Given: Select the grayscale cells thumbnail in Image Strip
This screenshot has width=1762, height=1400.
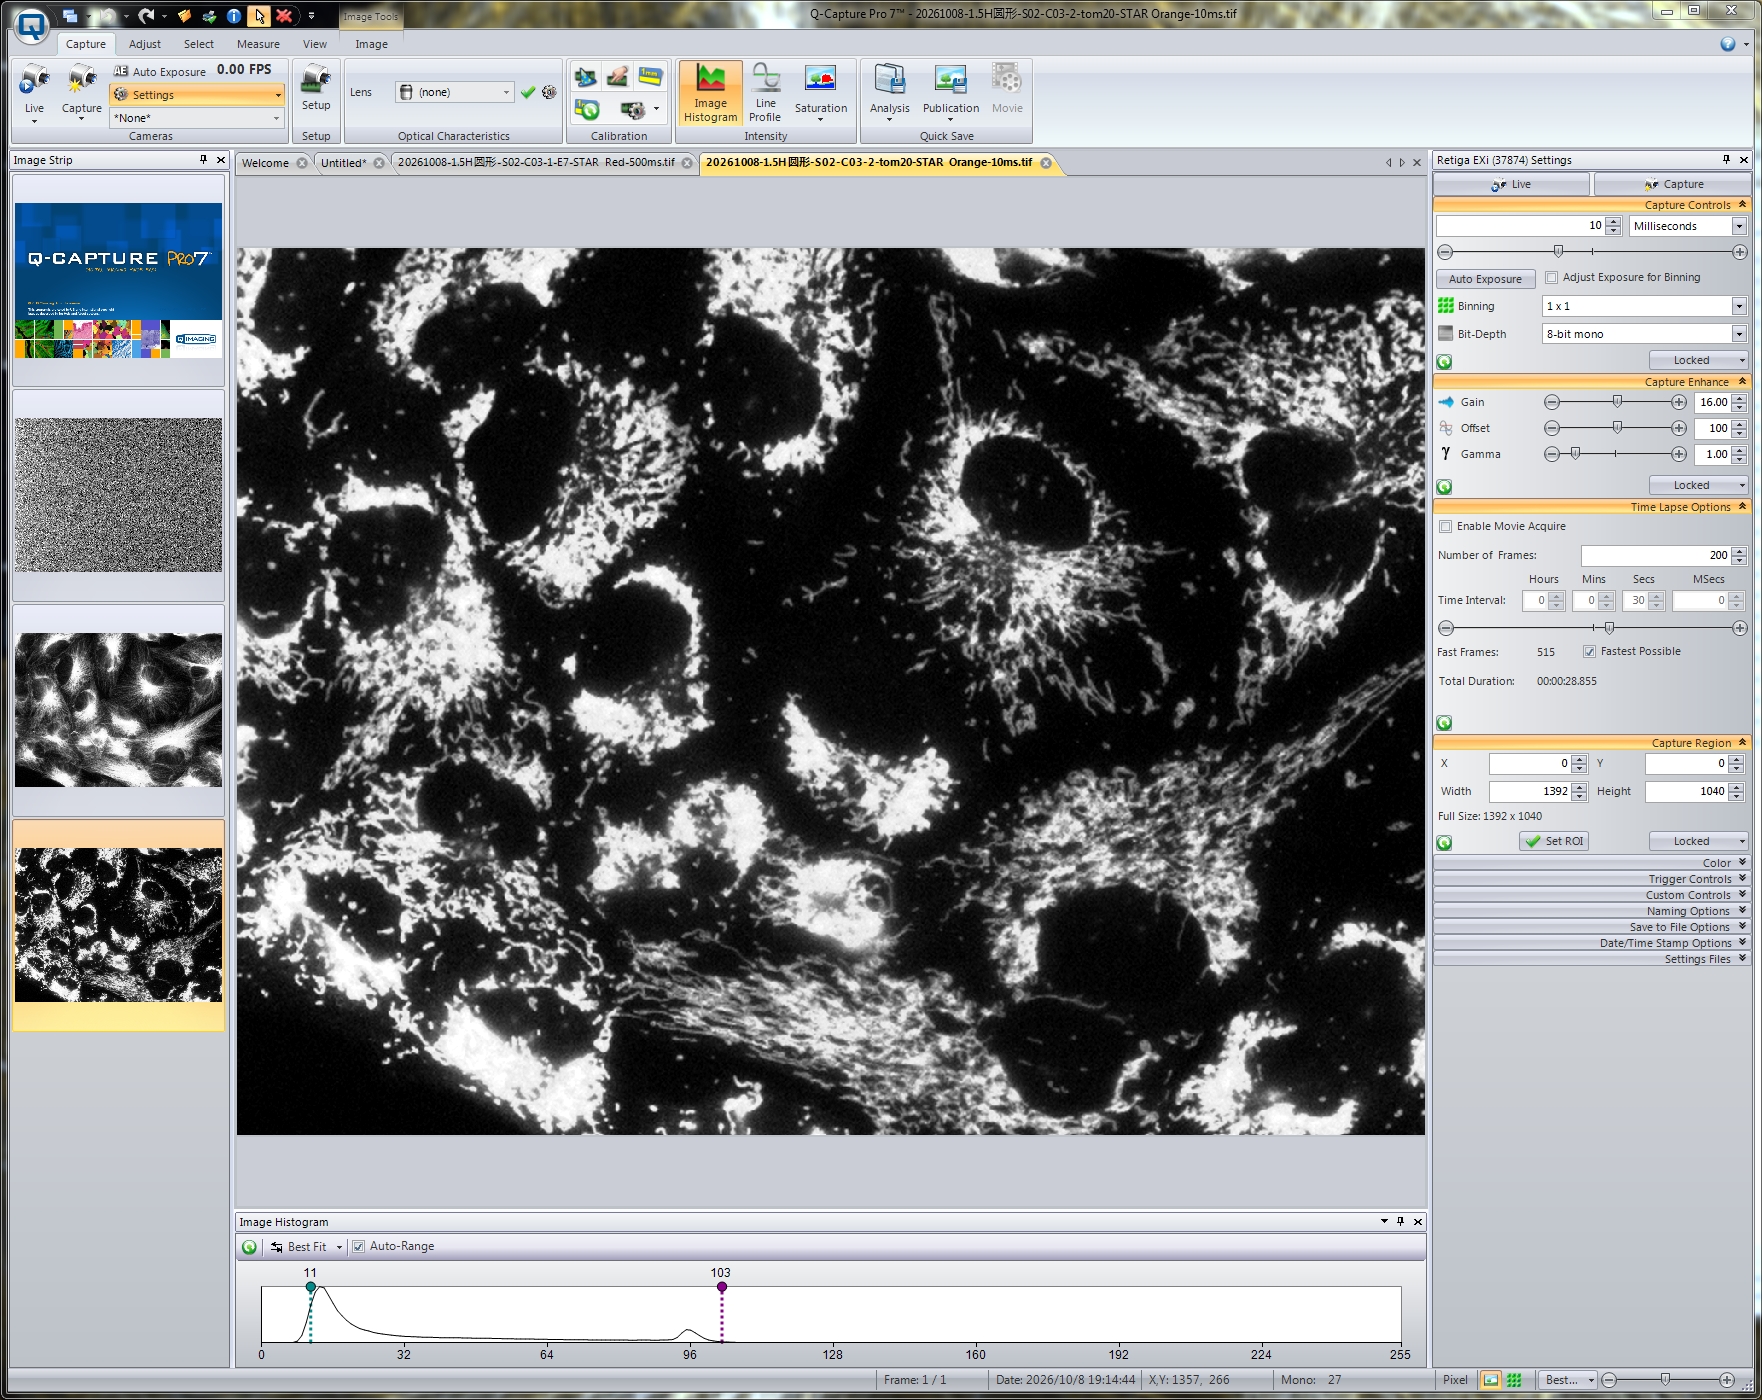Looking at the screenshot, I should pos(118,710).
